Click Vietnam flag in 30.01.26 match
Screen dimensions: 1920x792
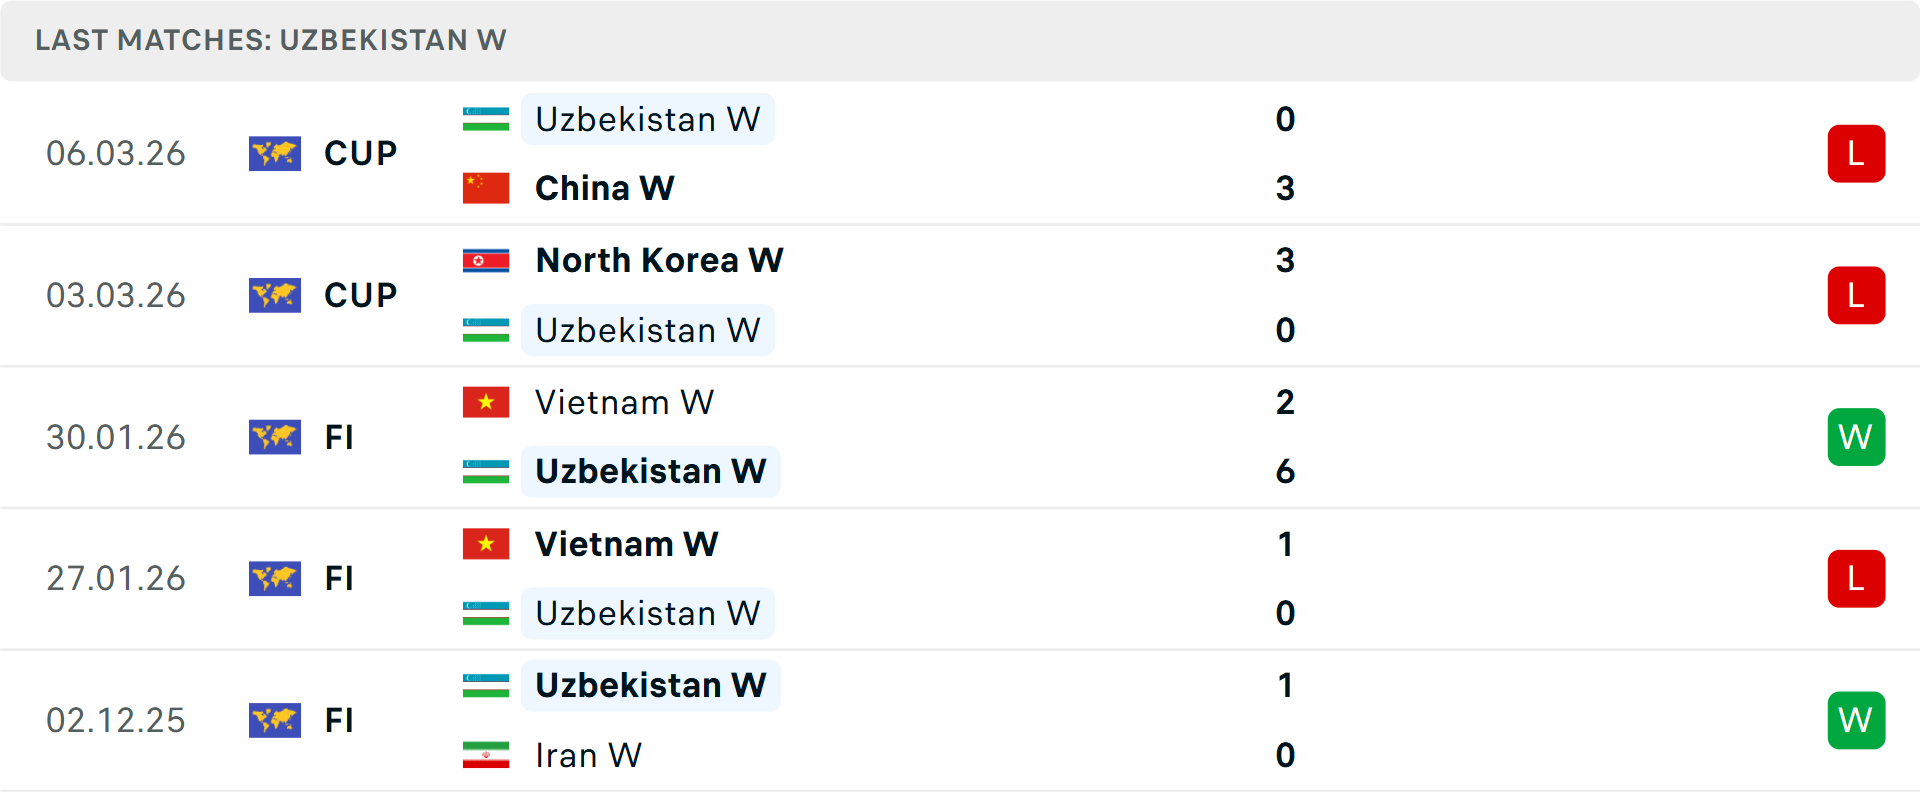point(486,402)
